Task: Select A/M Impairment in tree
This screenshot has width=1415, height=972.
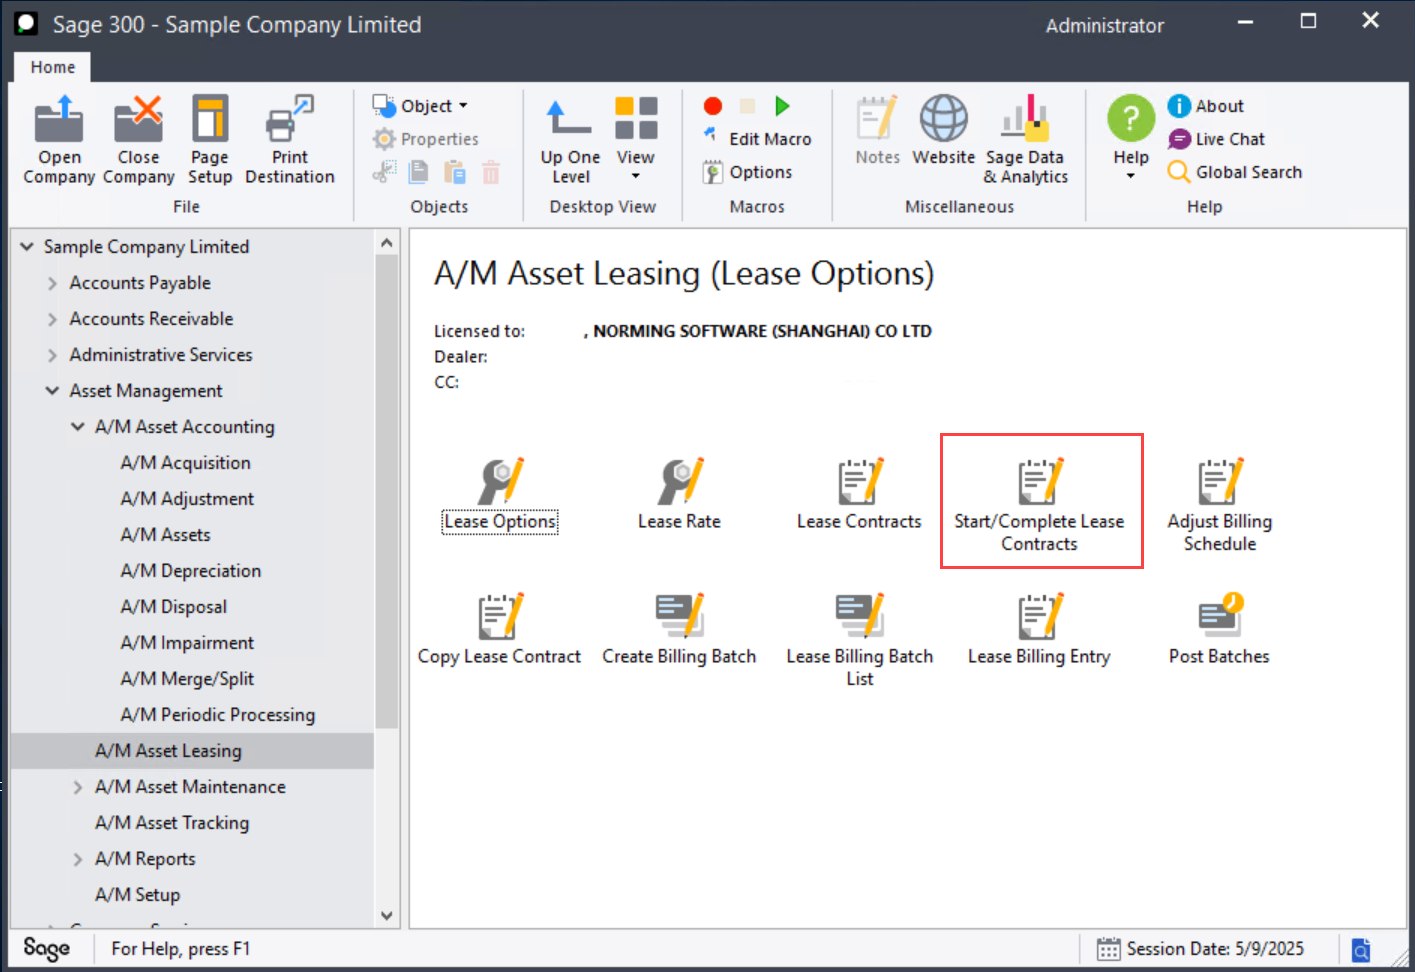Action: (188, 643)
